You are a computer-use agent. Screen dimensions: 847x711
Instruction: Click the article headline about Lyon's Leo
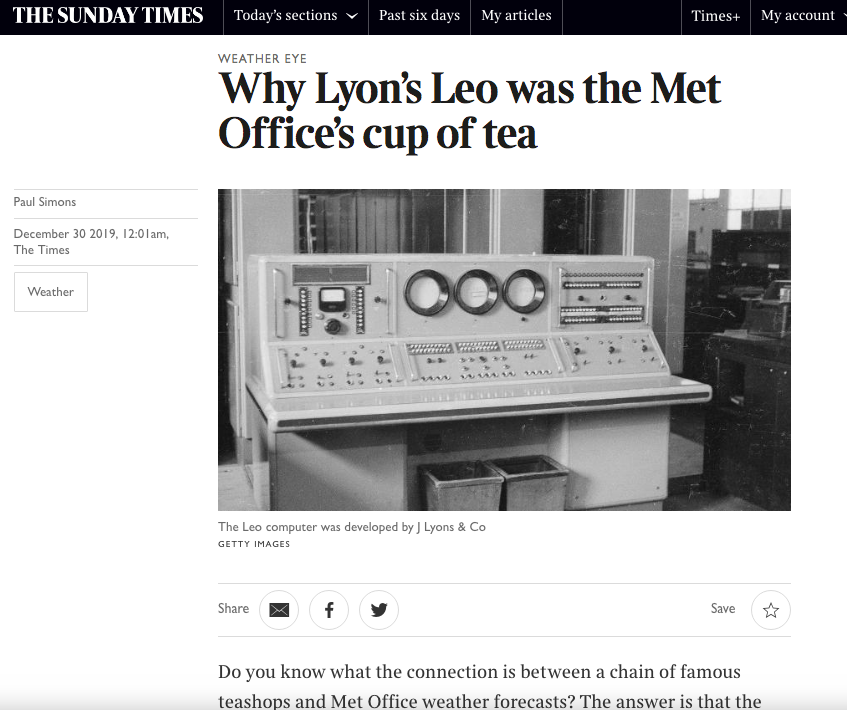pos(469,110)
